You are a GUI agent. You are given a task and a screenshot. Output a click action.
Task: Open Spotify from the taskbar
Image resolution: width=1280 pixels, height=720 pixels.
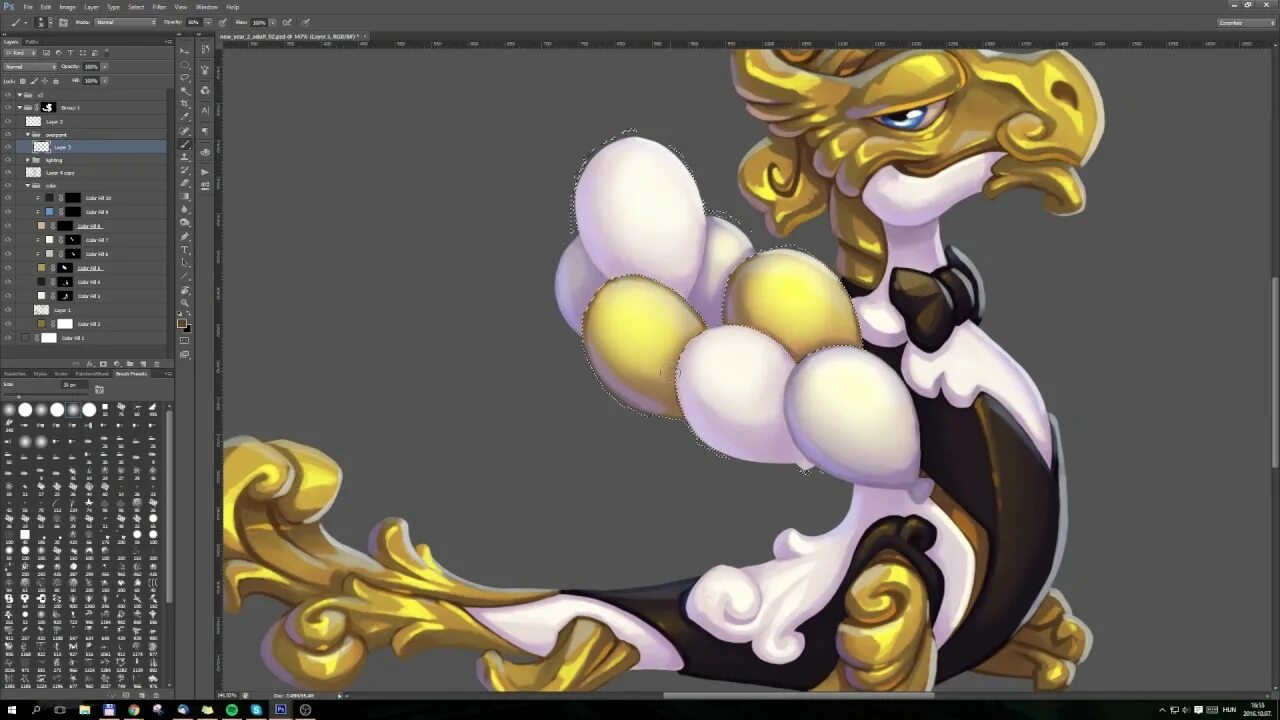tap(232, 710)
